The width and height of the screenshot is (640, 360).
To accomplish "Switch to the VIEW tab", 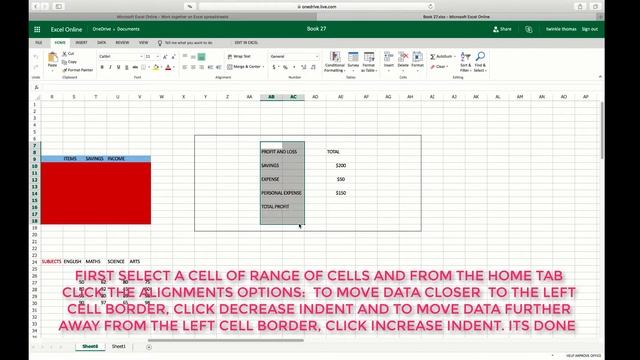I will click(143, 43).
